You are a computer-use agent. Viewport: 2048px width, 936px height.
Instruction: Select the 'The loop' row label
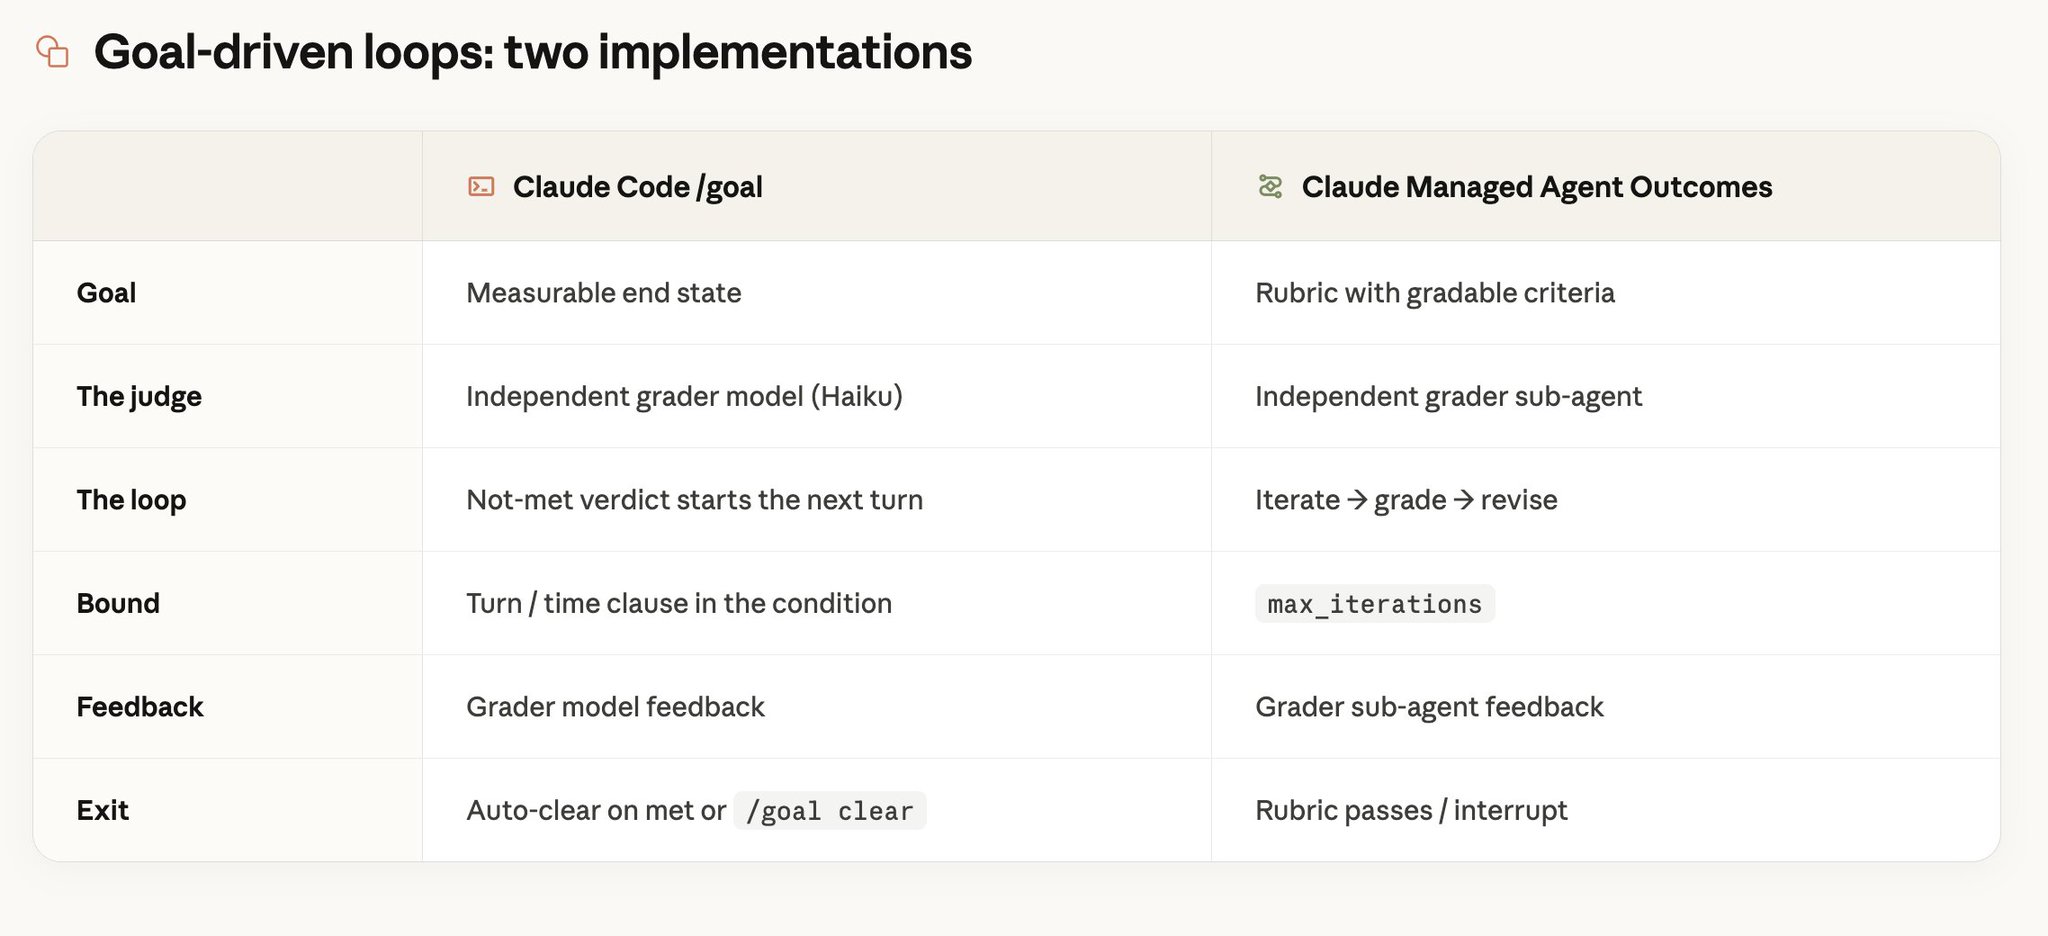tap(131, 500)
